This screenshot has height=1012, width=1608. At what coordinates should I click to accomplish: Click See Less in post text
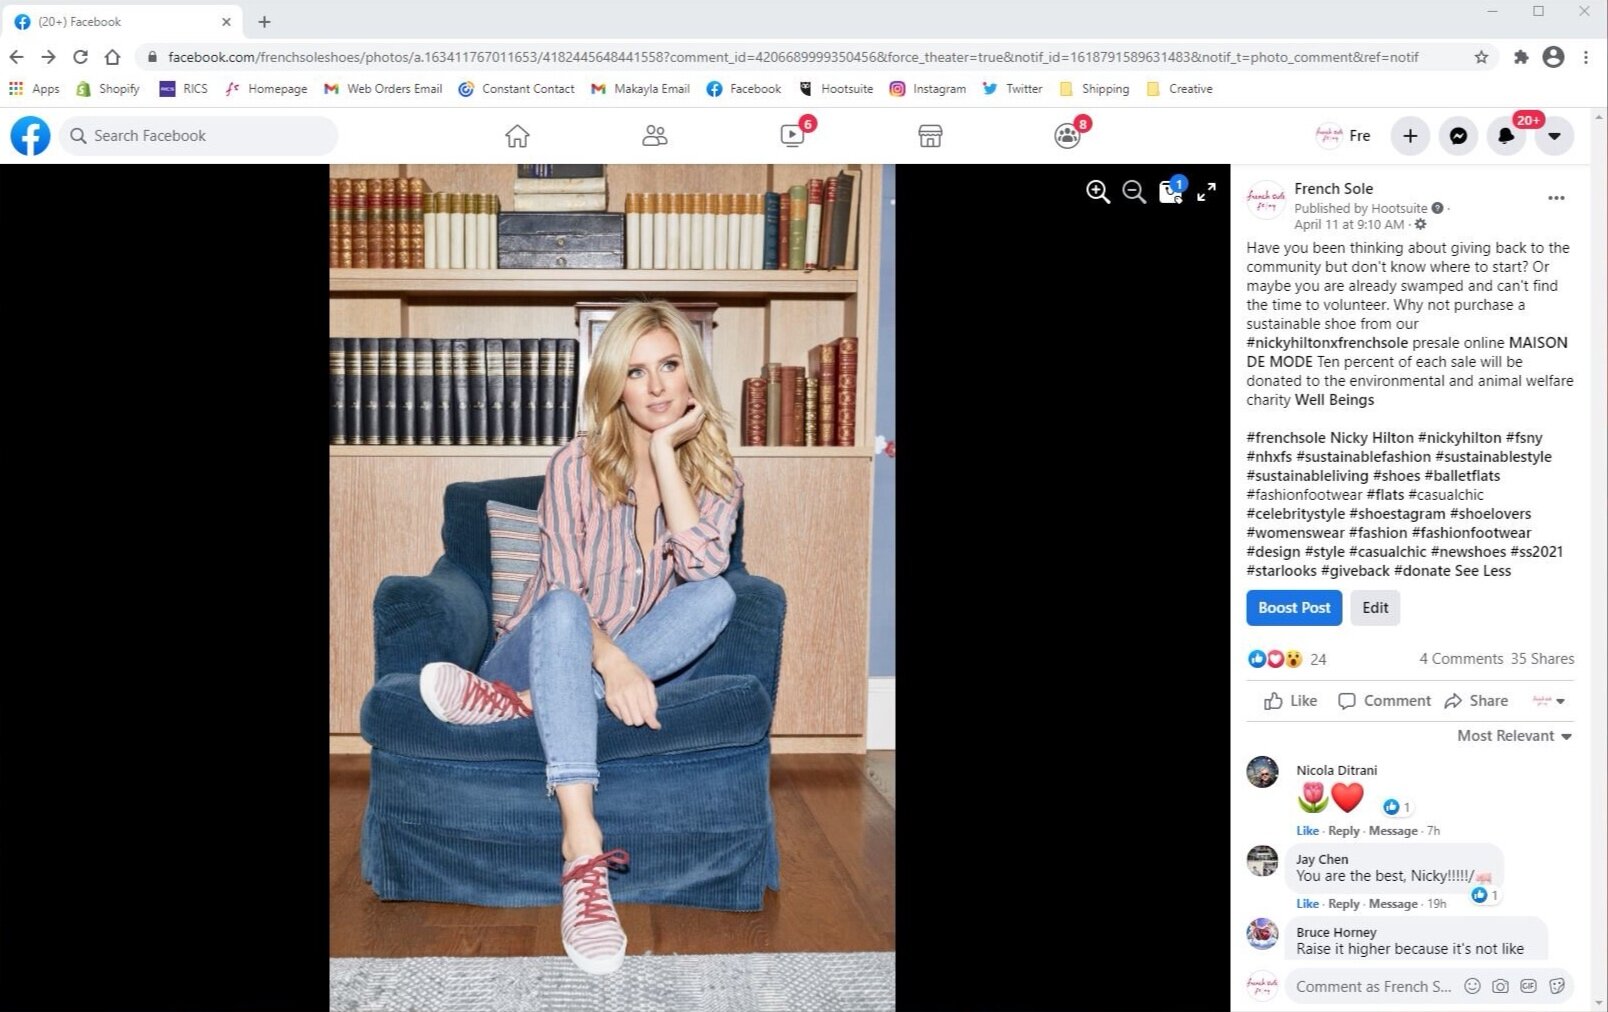click(1482, 571)
